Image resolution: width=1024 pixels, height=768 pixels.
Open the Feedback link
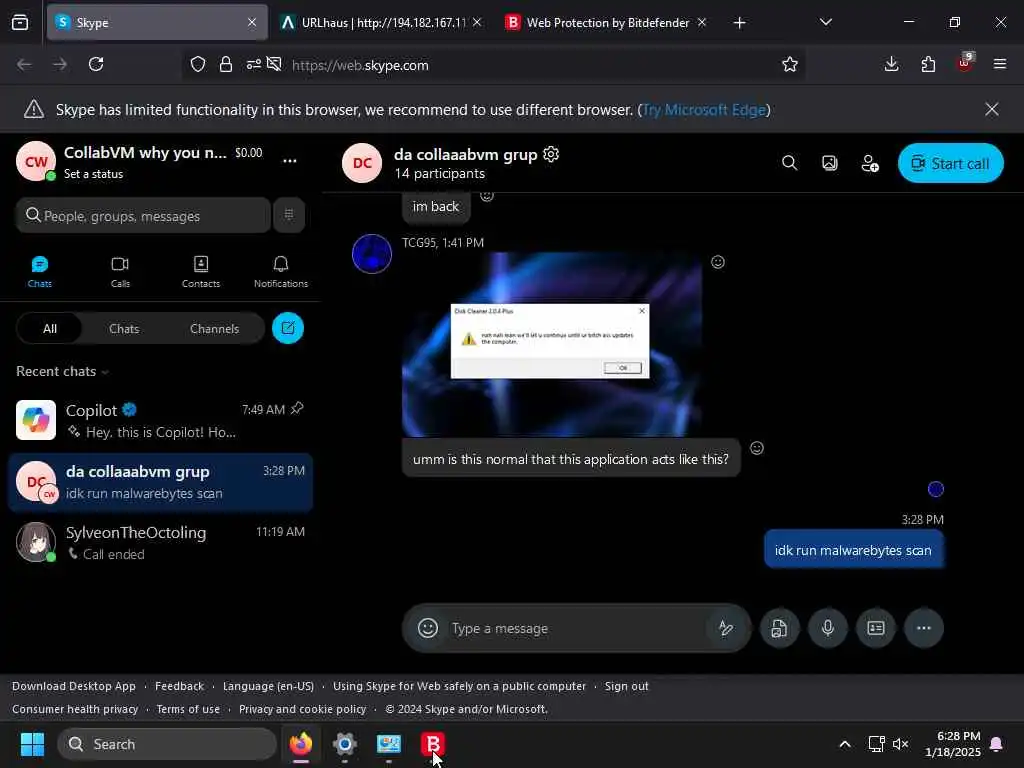pos(180,686)
